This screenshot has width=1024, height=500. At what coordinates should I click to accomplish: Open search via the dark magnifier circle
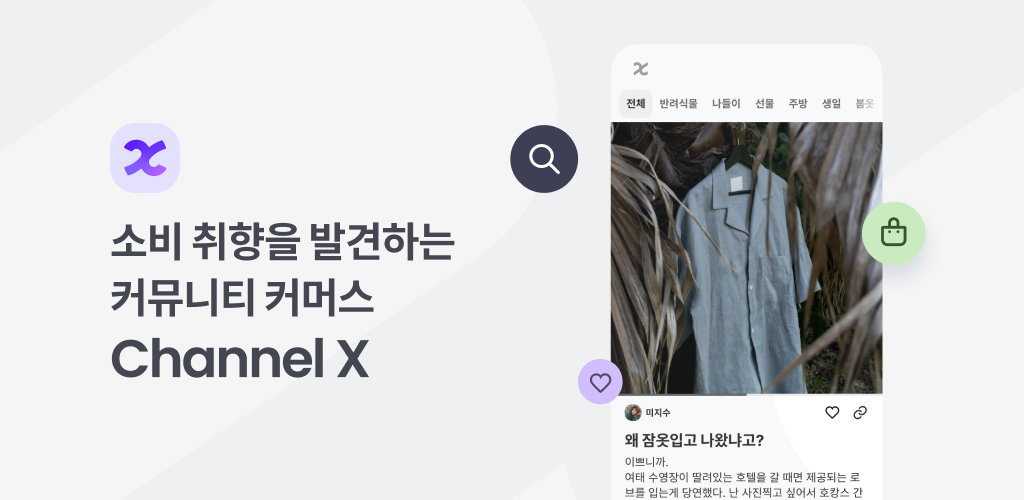coord(544,159)
